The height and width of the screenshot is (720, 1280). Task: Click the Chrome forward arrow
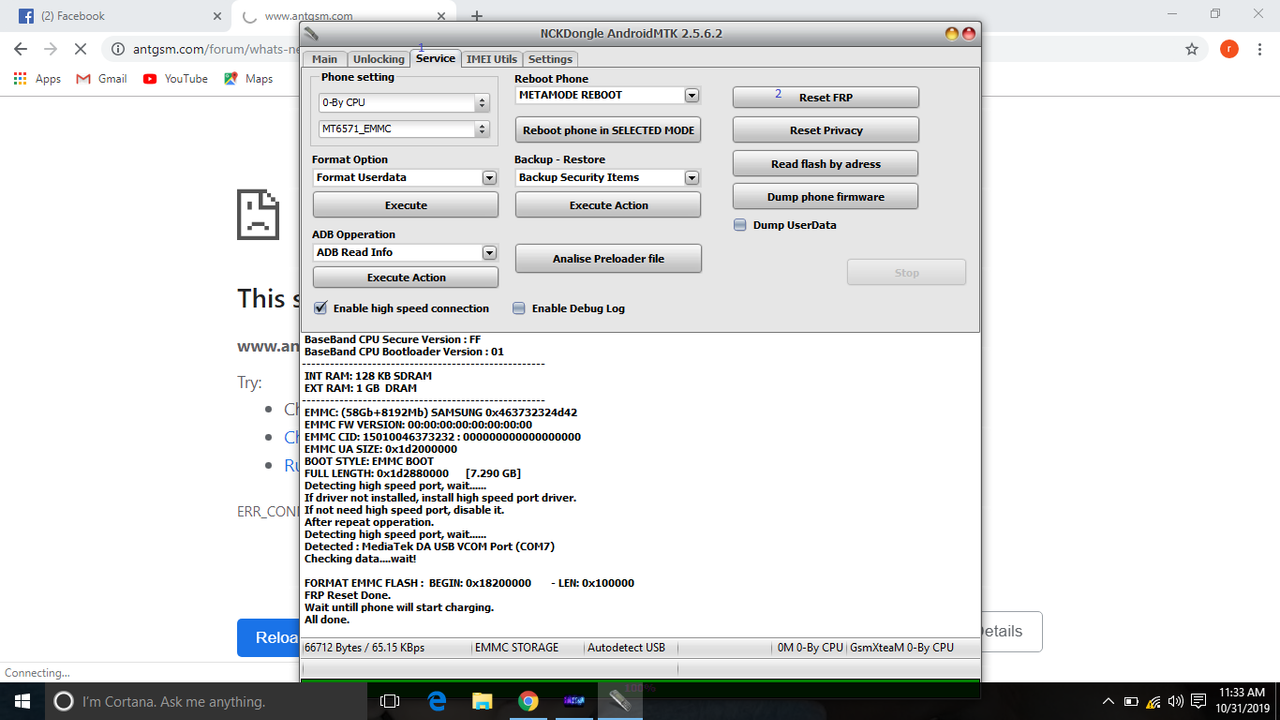click(x=51, y=49)
